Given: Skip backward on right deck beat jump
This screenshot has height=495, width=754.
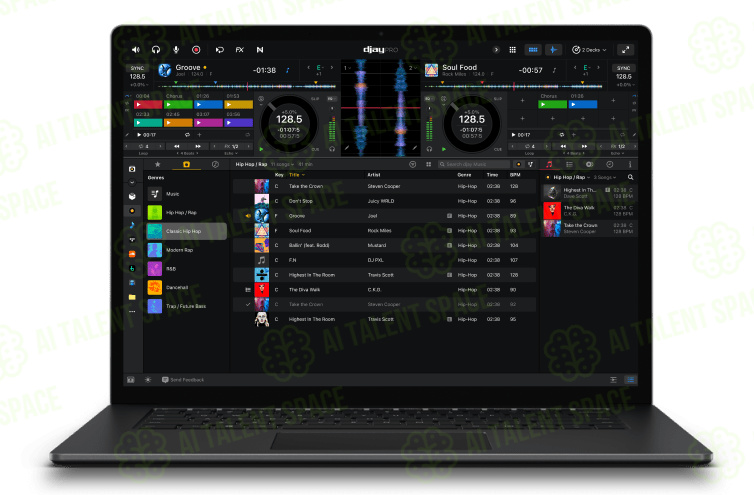Looking at the screenshot, I should pos(563,146).
